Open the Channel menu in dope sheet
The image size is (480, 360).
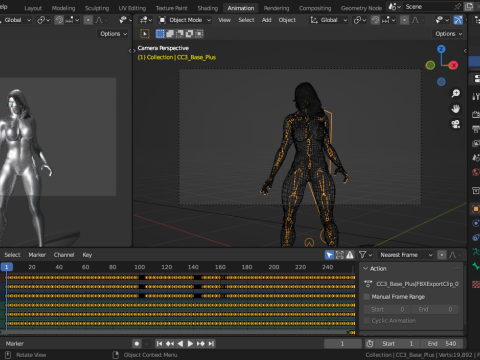click(x=64, y=255)
